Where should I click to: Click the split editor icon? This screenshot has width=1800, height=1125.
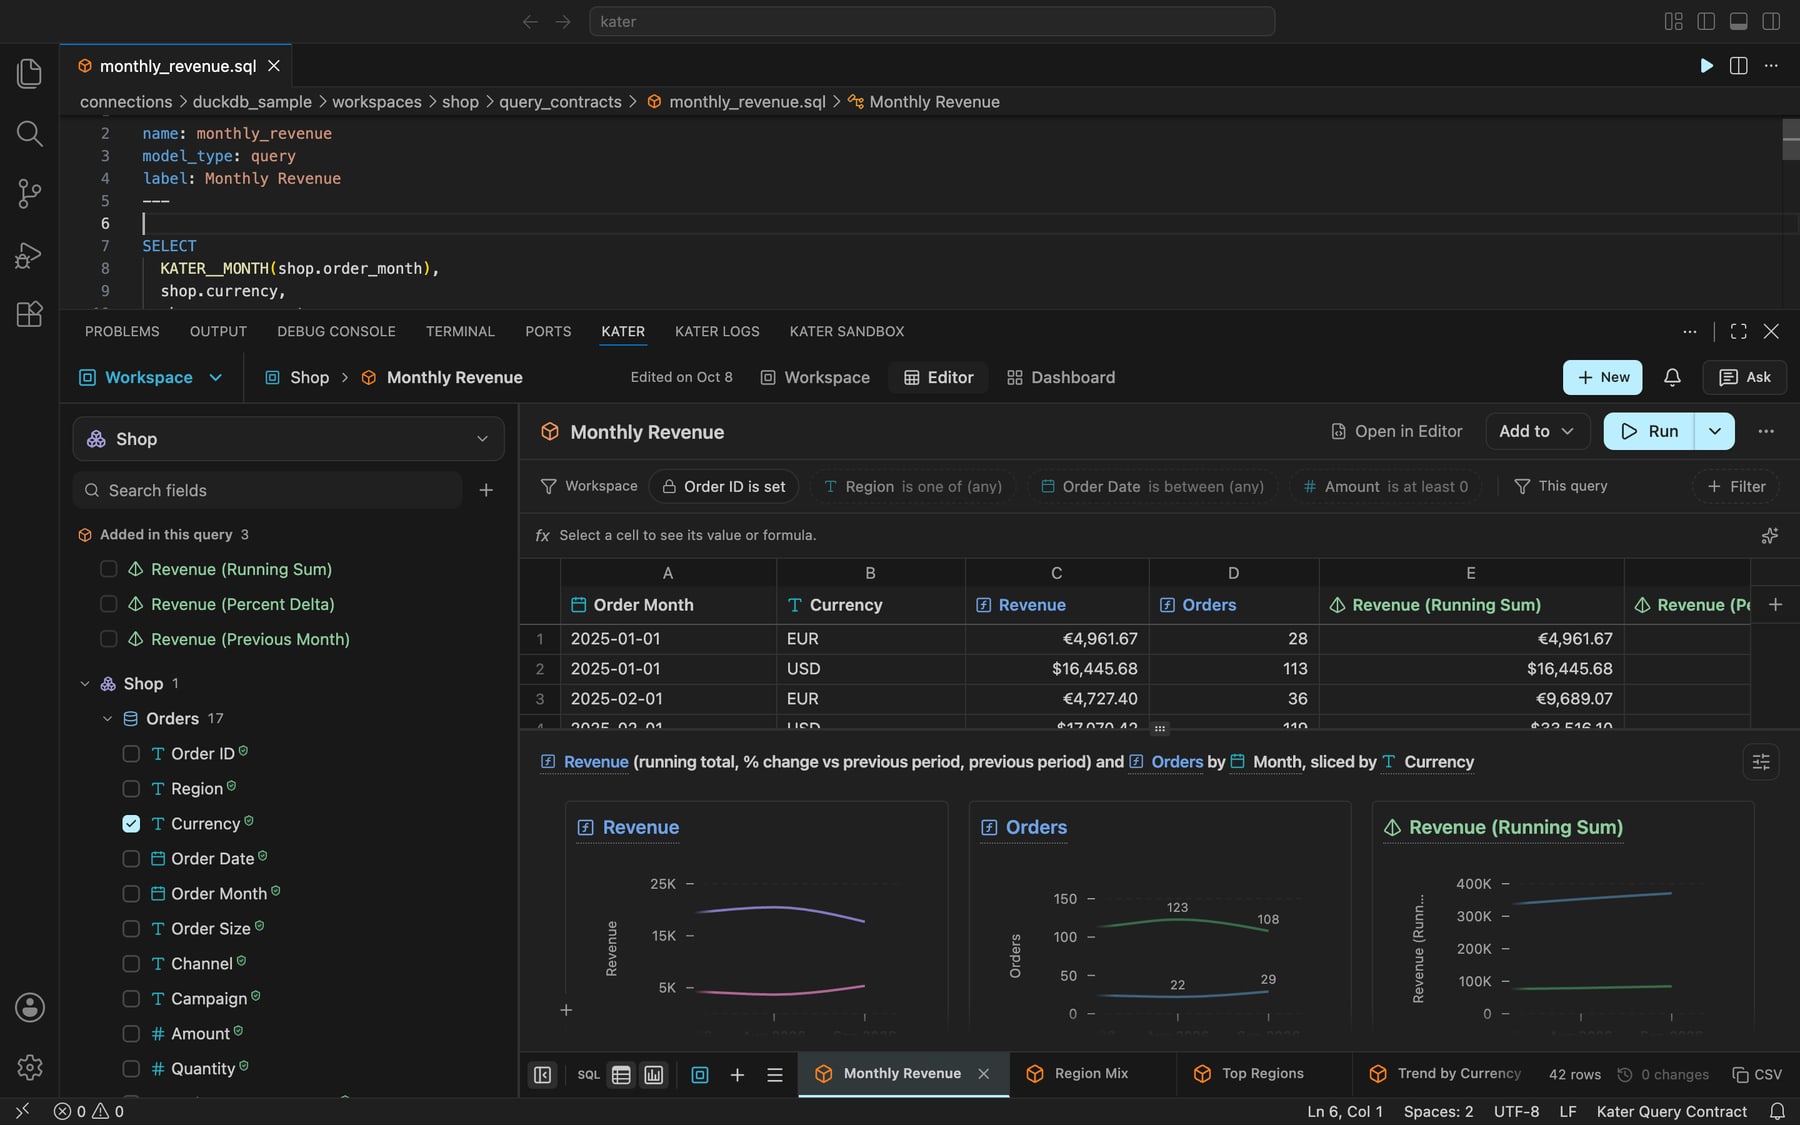[1739, 66]
